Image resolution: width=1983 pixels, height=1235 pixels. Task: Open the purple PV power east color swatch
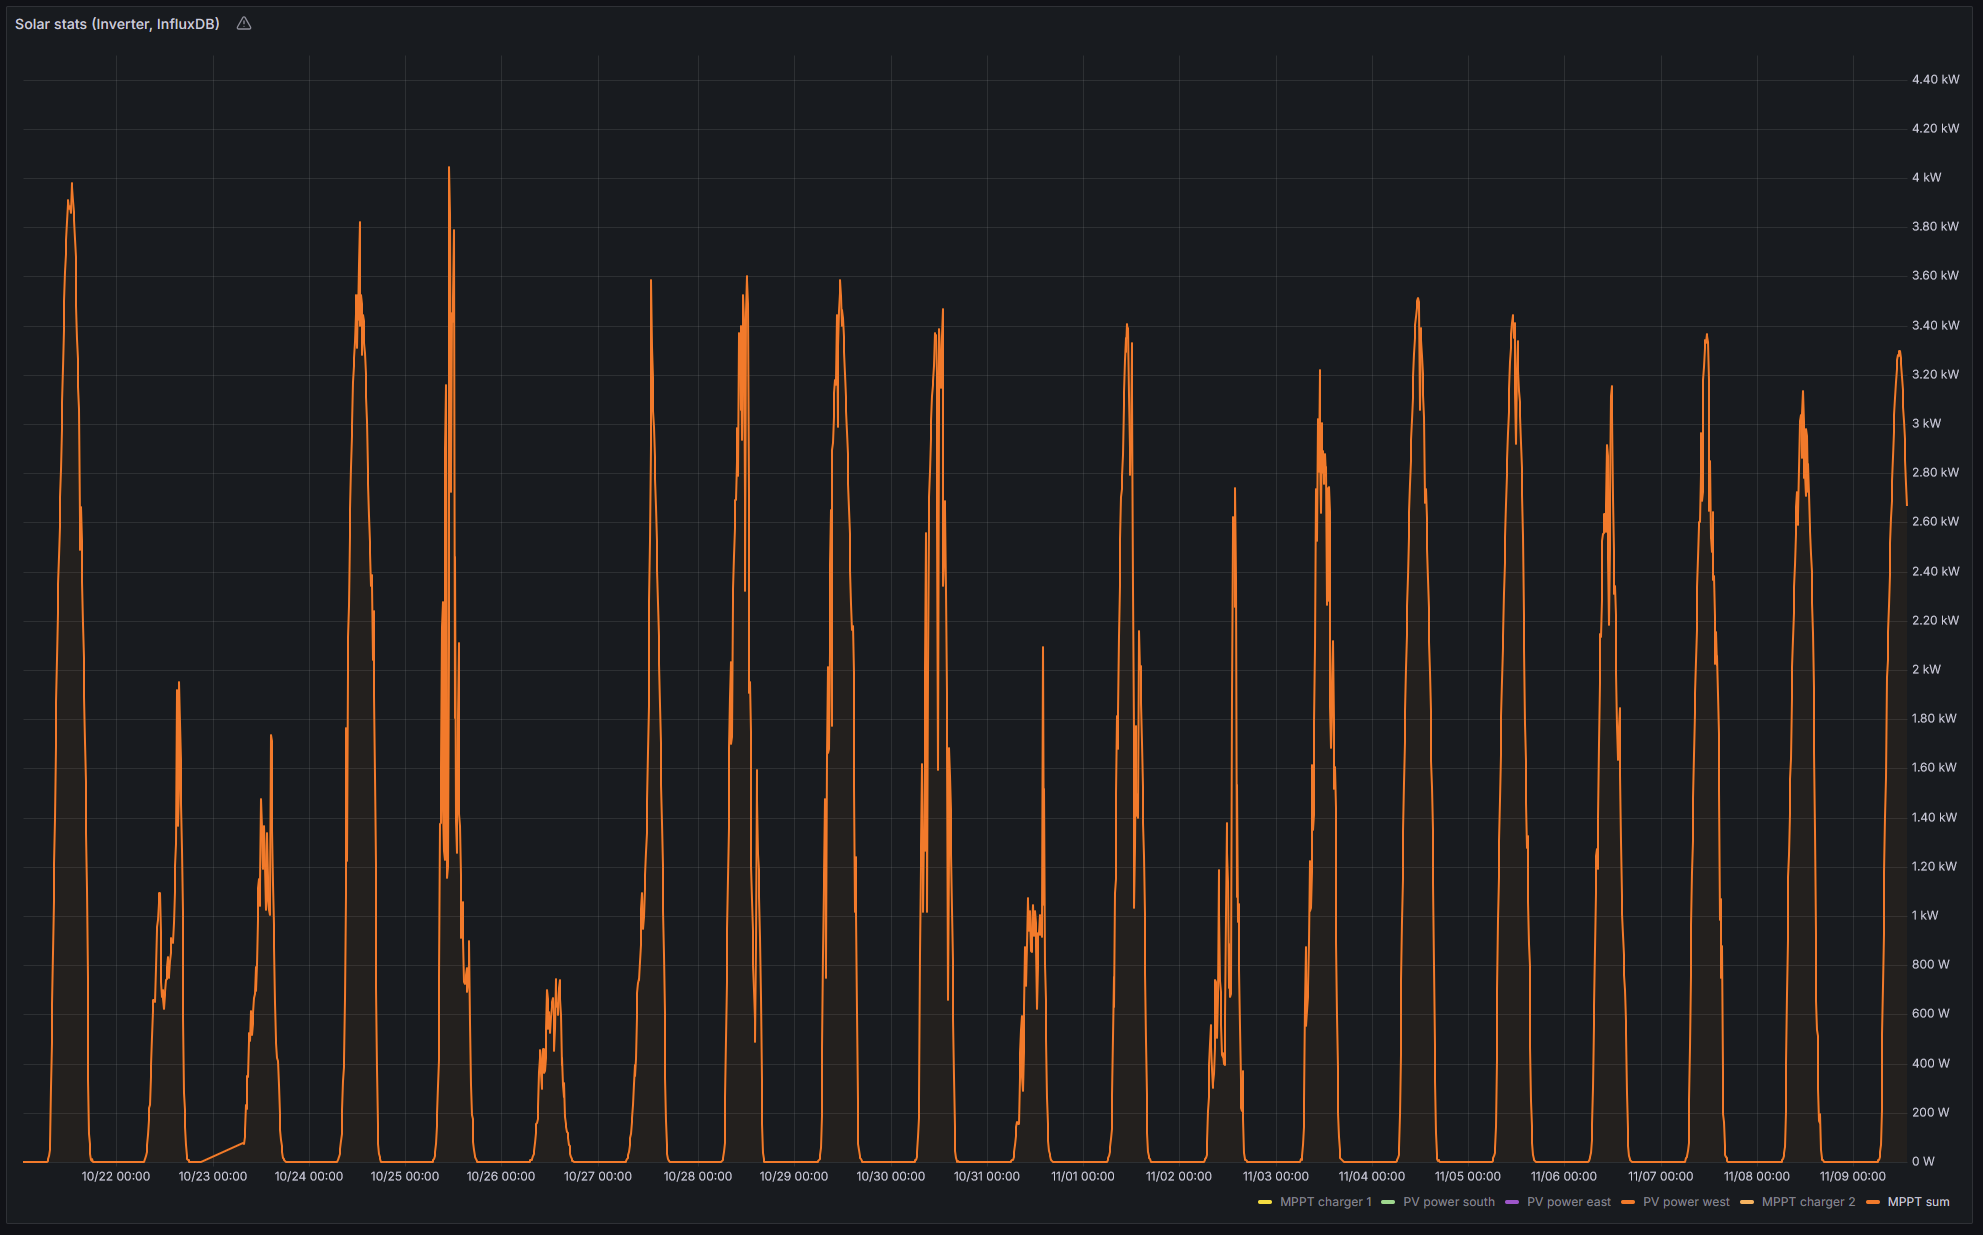pyautogui.click(x=1512, y=1202)
